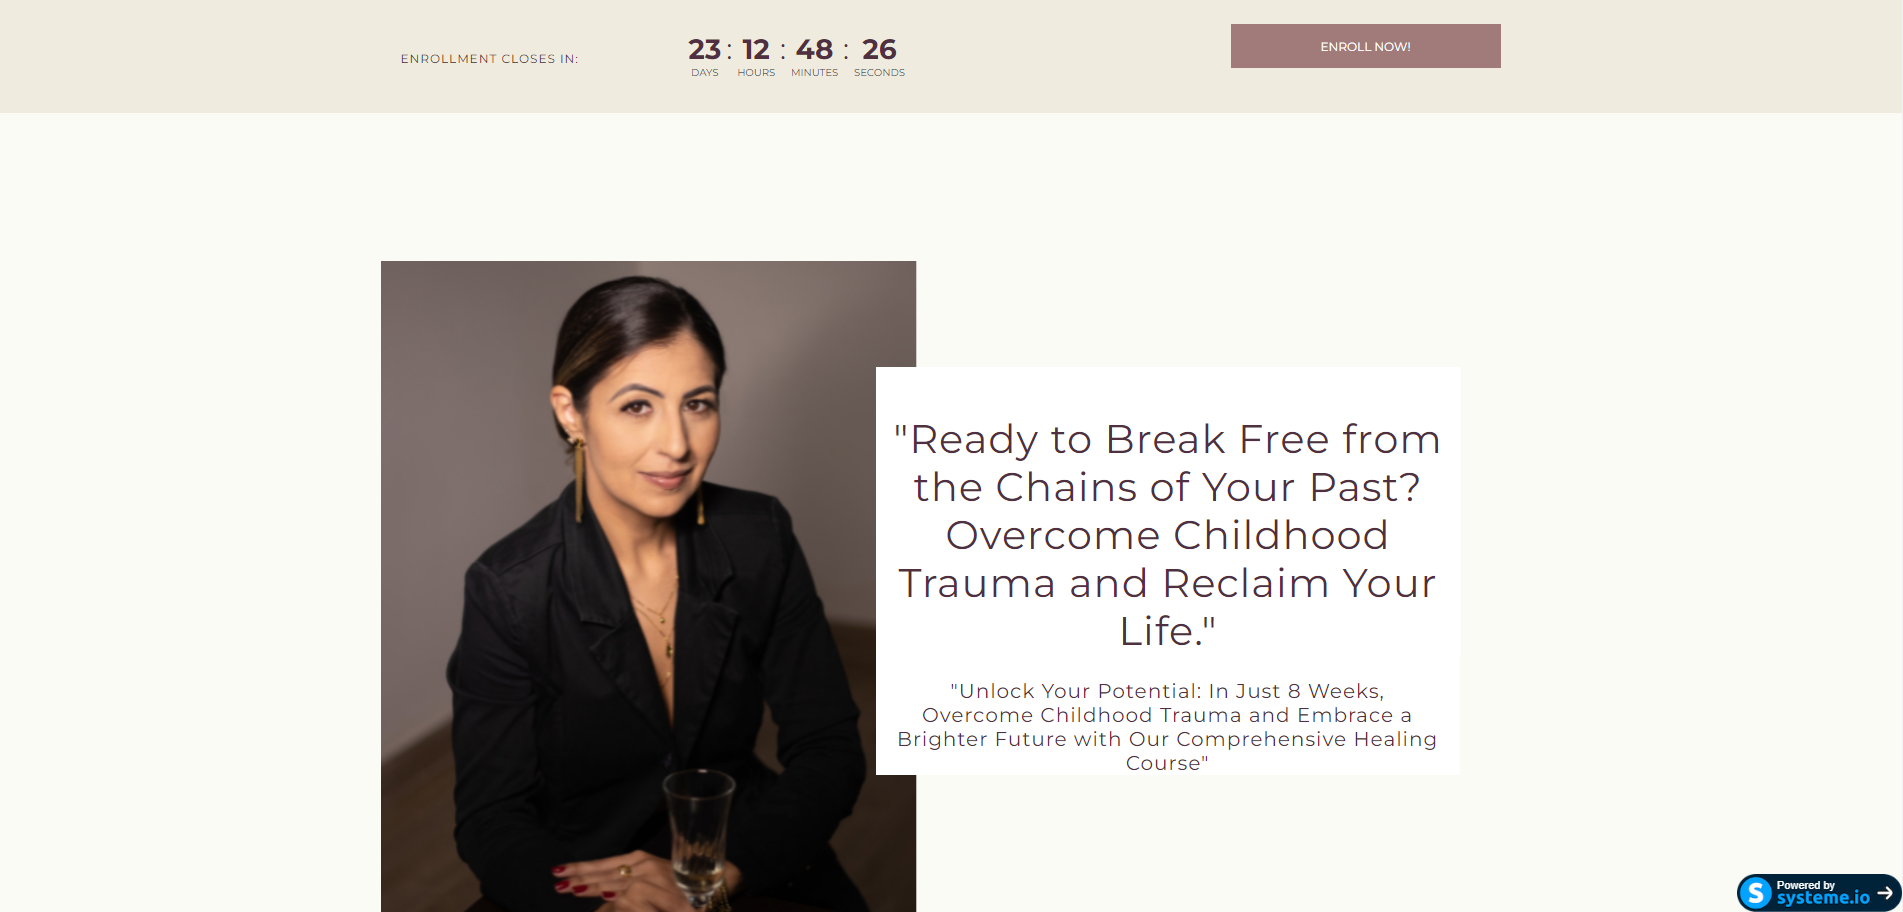Screen dimensions: 1903x912
Task: Click the days countdown number 23
Action: coord(704,49)
